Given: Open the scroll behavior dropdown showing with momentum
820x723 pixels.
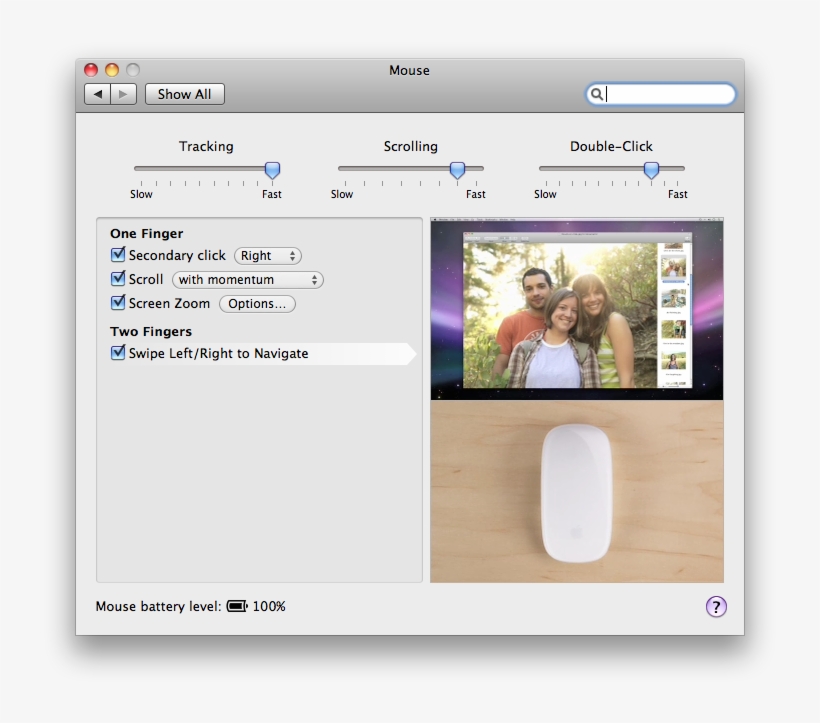Looking at the screenshot, I should tap(247, 279).
